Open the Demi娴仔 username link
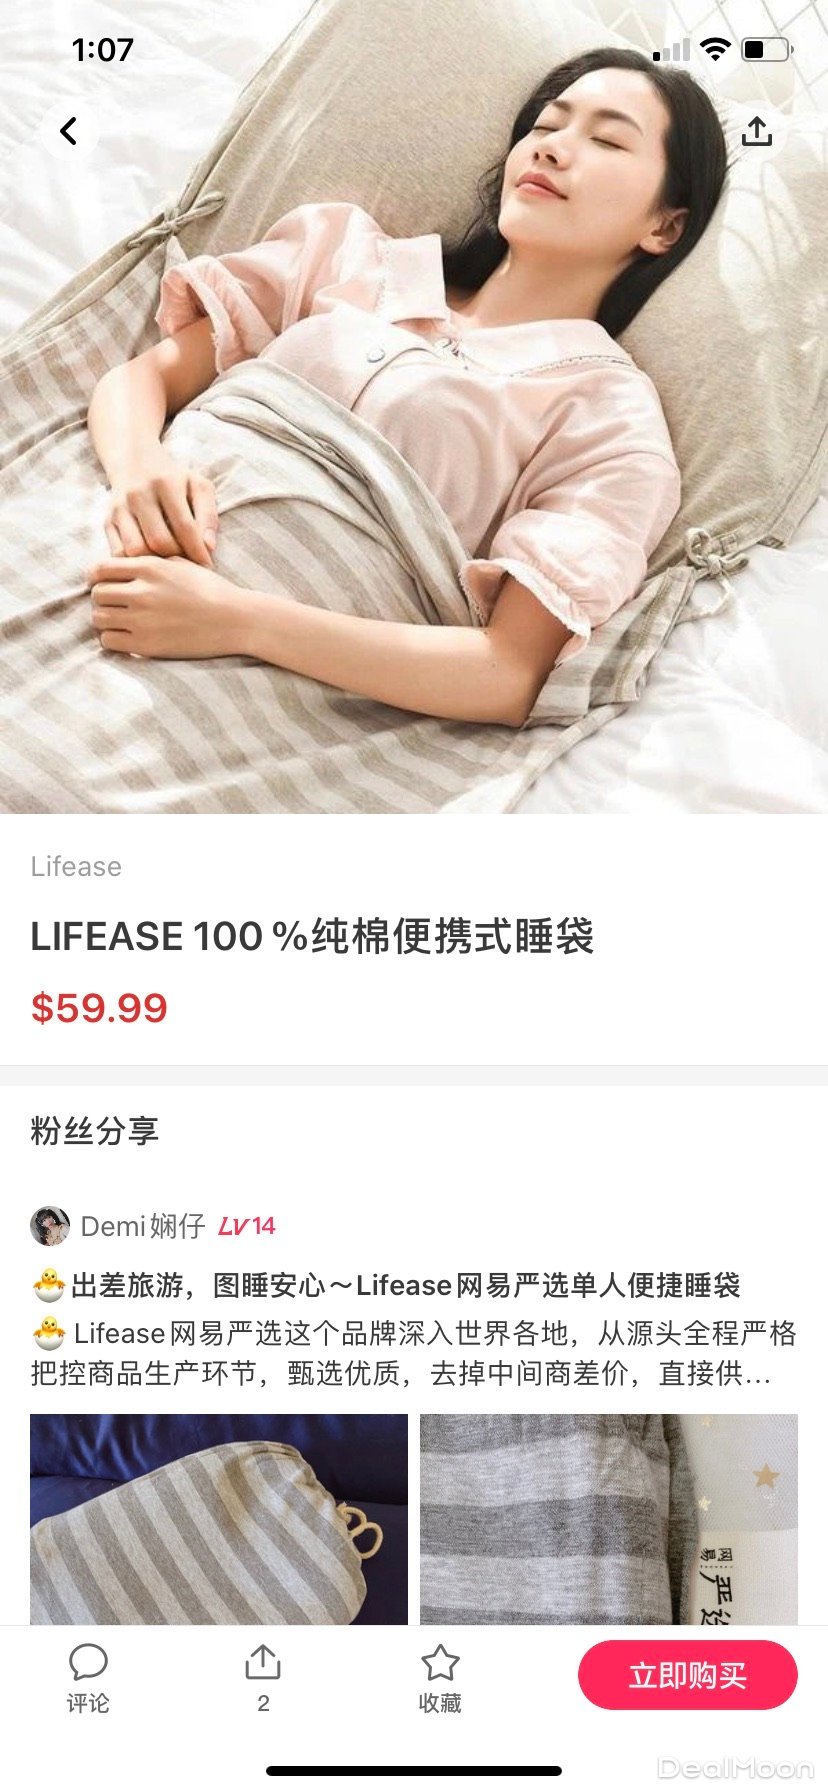Image resolution: width=828 pixels, height=1792 pixels. 143,1226
